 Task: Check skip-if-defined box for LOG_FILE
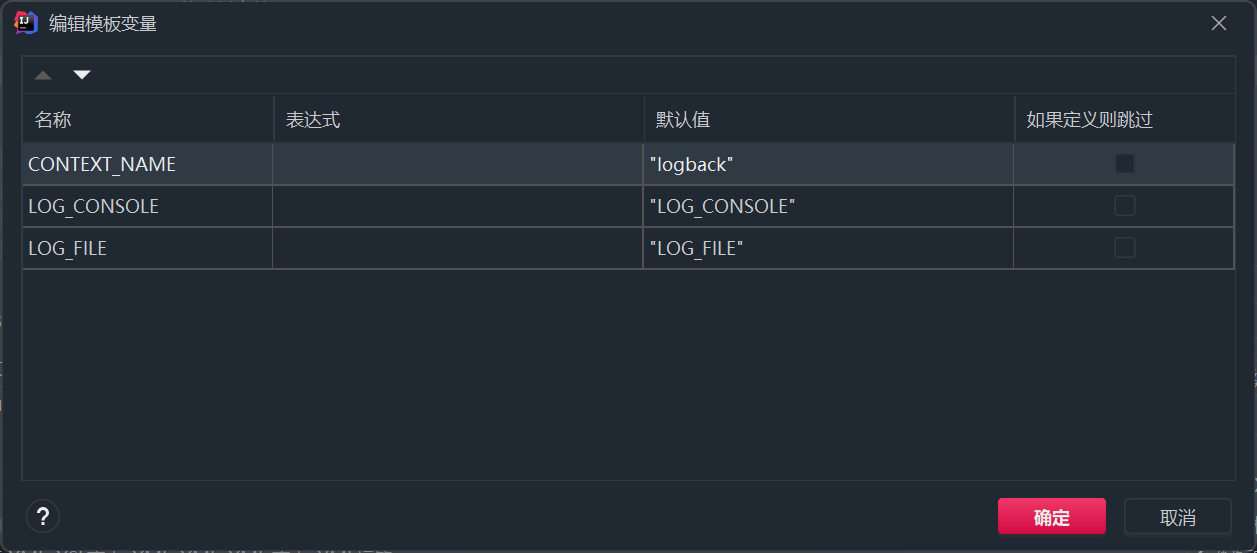pos(1125,248)
